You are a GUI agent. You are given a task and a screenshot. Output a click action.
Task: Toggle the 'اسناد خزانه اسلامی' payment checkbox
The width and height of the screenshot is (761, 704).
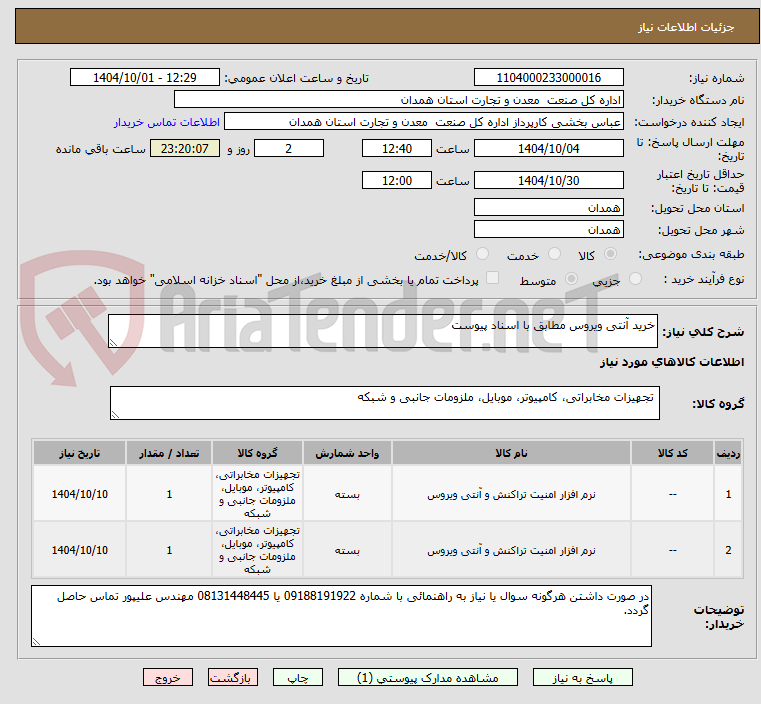pyautogui.click(x=492, y=278)
